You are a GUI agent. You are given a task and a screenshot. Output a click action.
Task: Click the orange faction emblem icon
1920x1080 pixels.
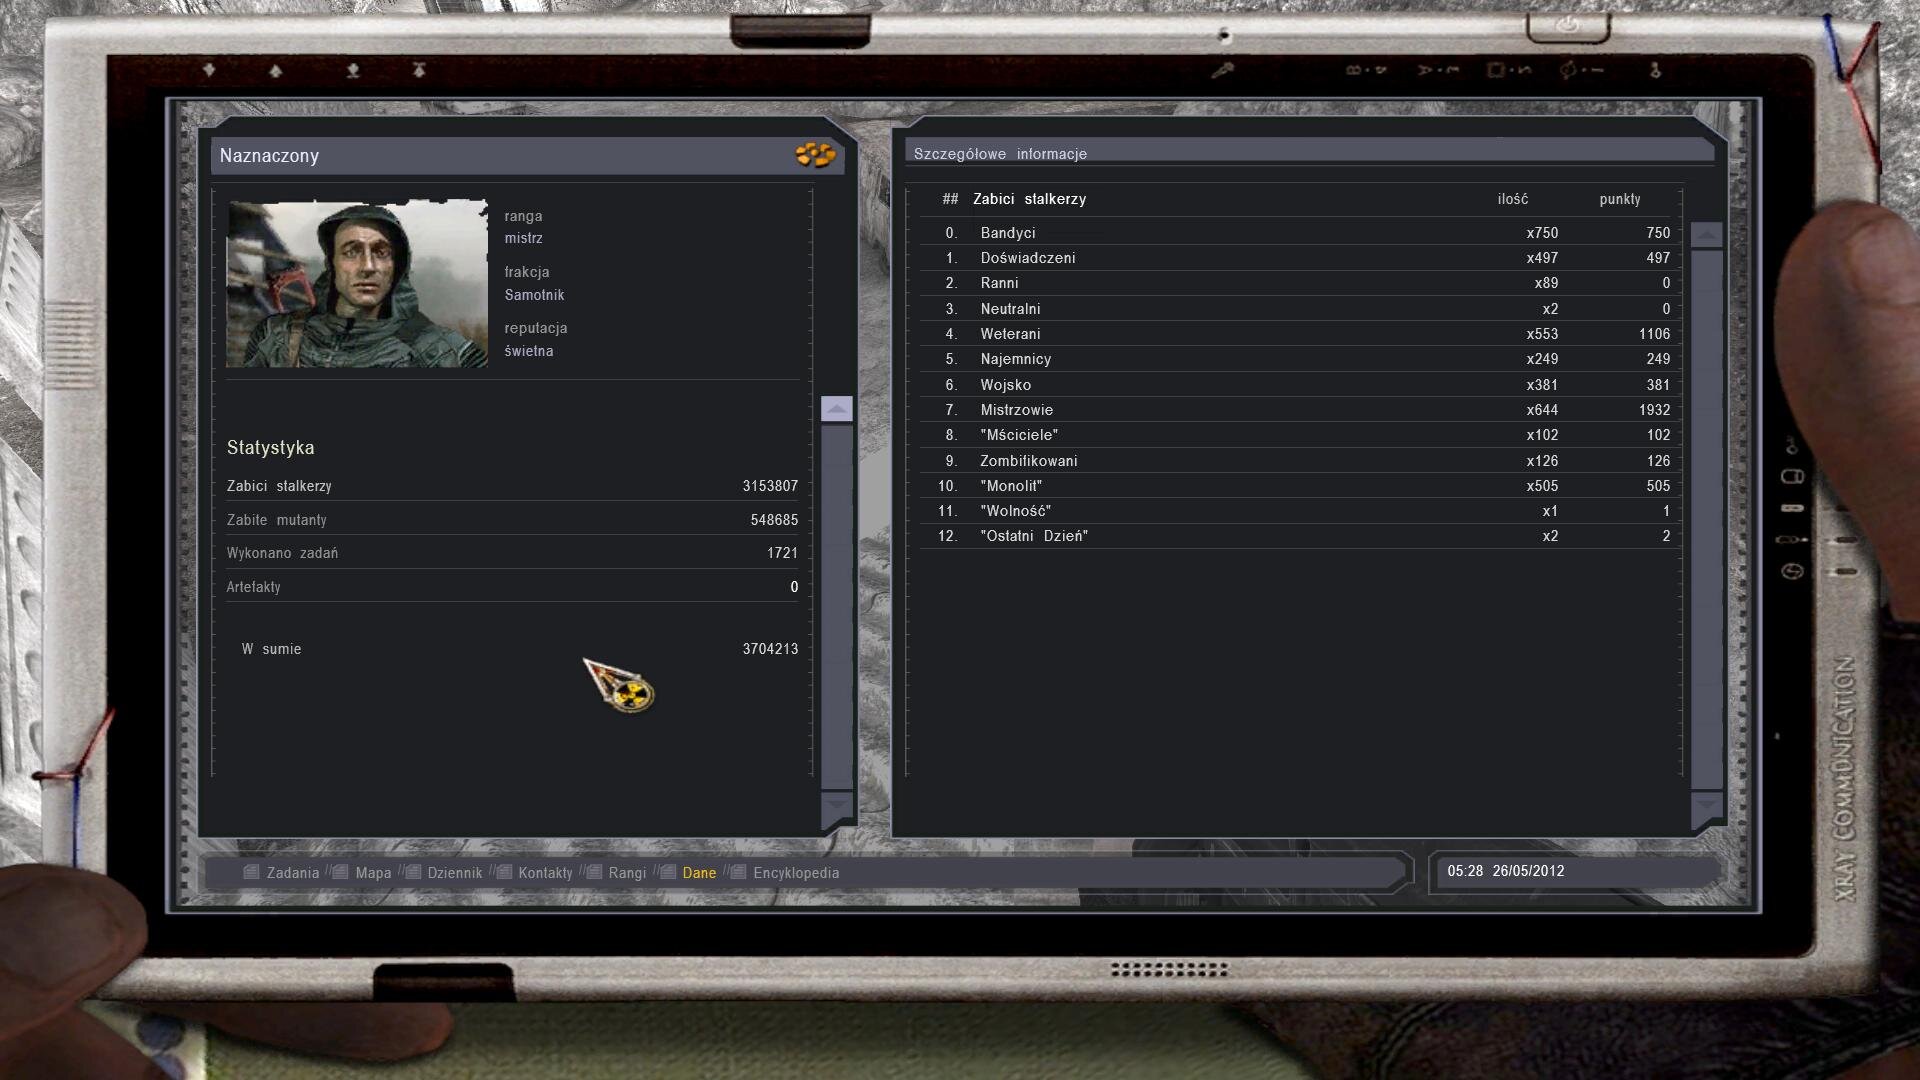click(815, 155)
